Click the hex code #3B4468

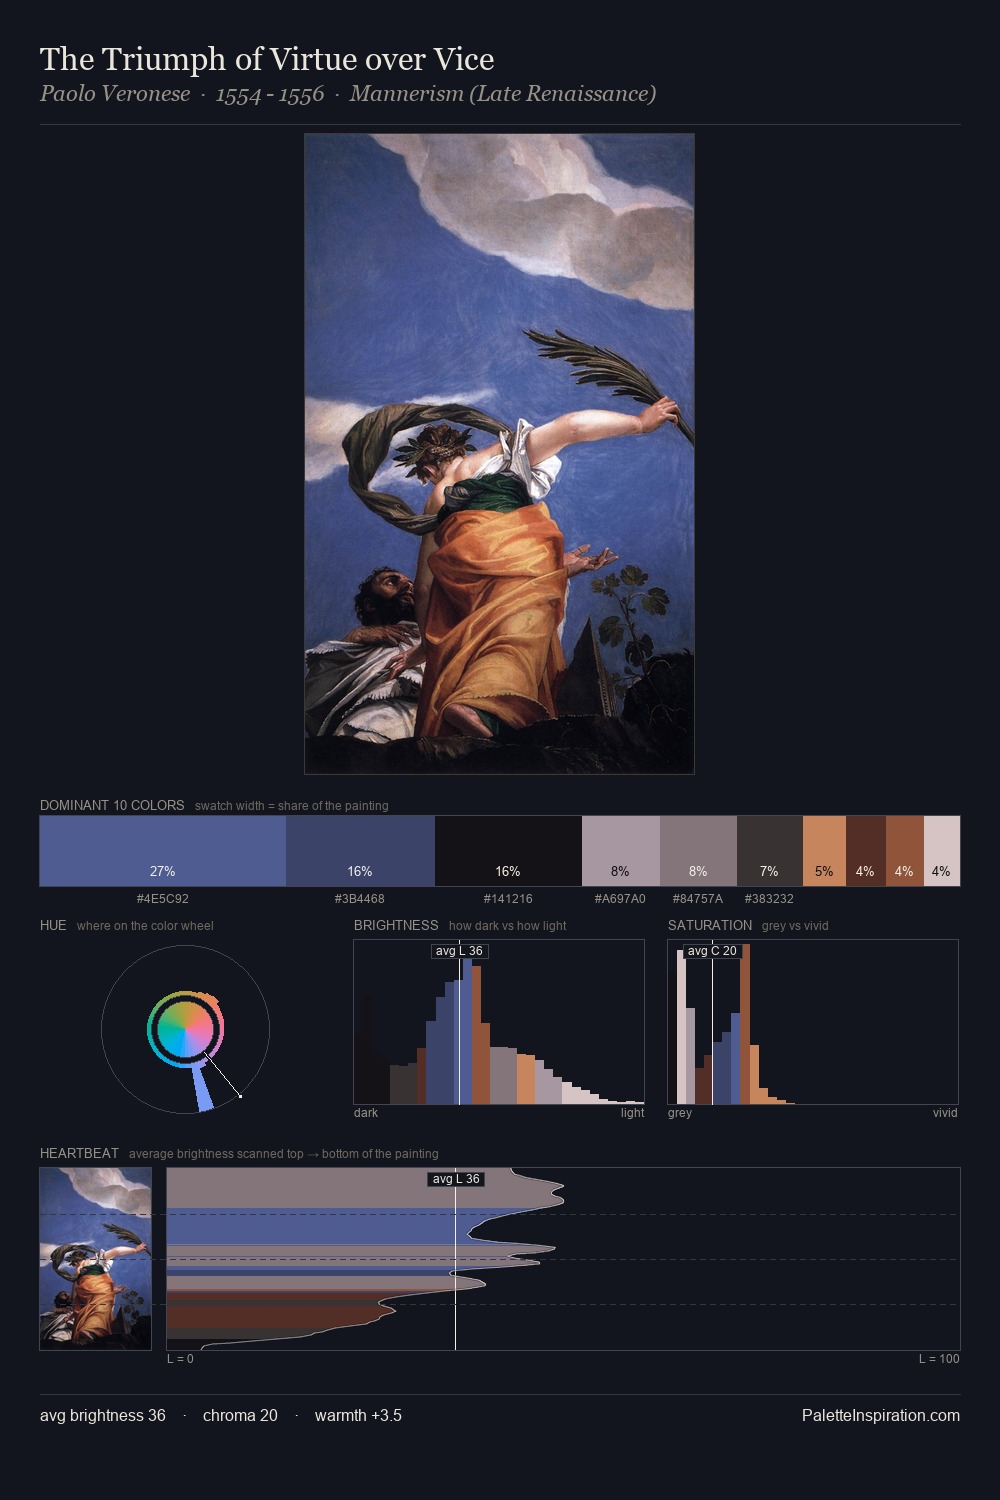coord(360,899)
